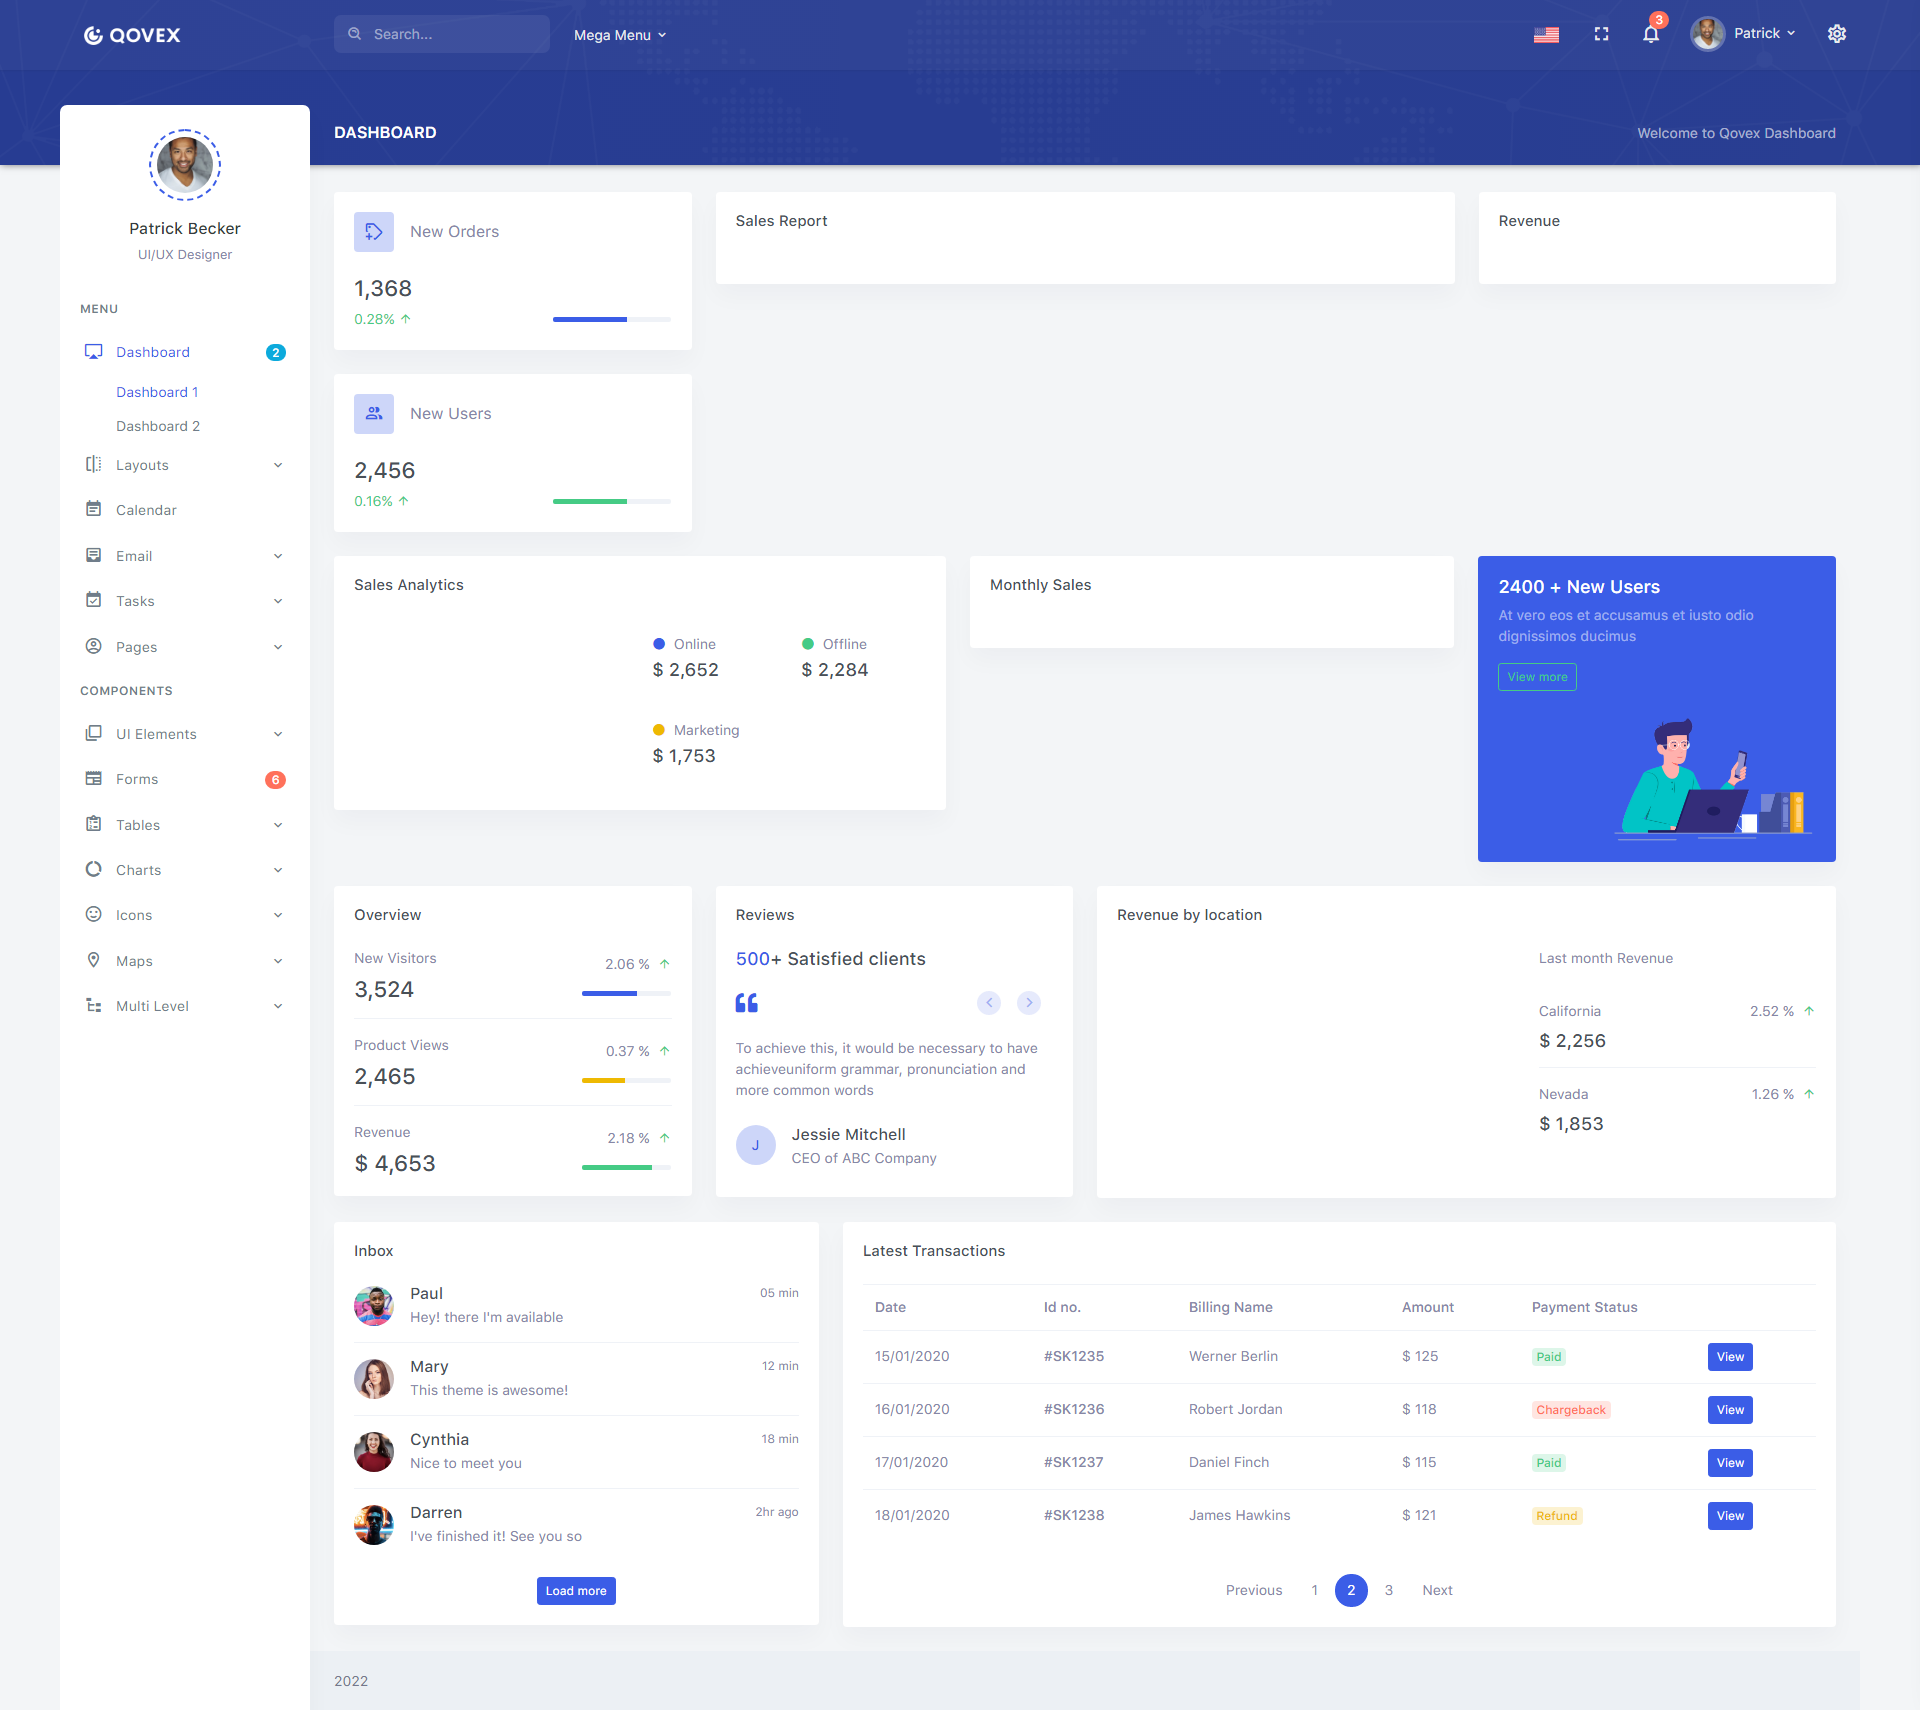Click the Maps sidebar icon
1920x1710 pixels.
94,959
